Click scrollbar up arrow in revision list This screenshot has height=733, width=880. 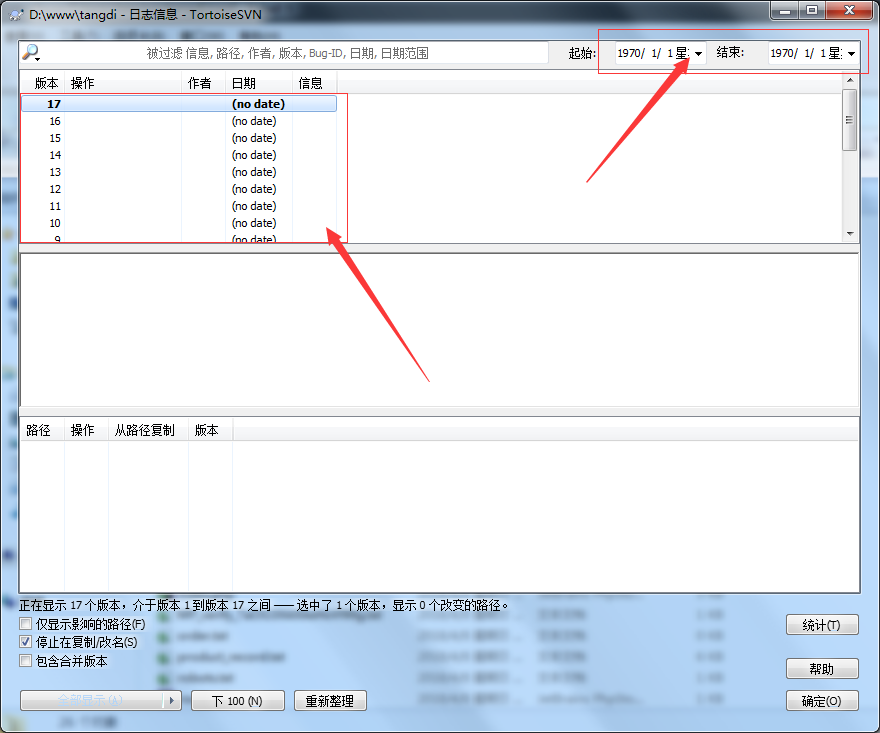click(850, 80)
